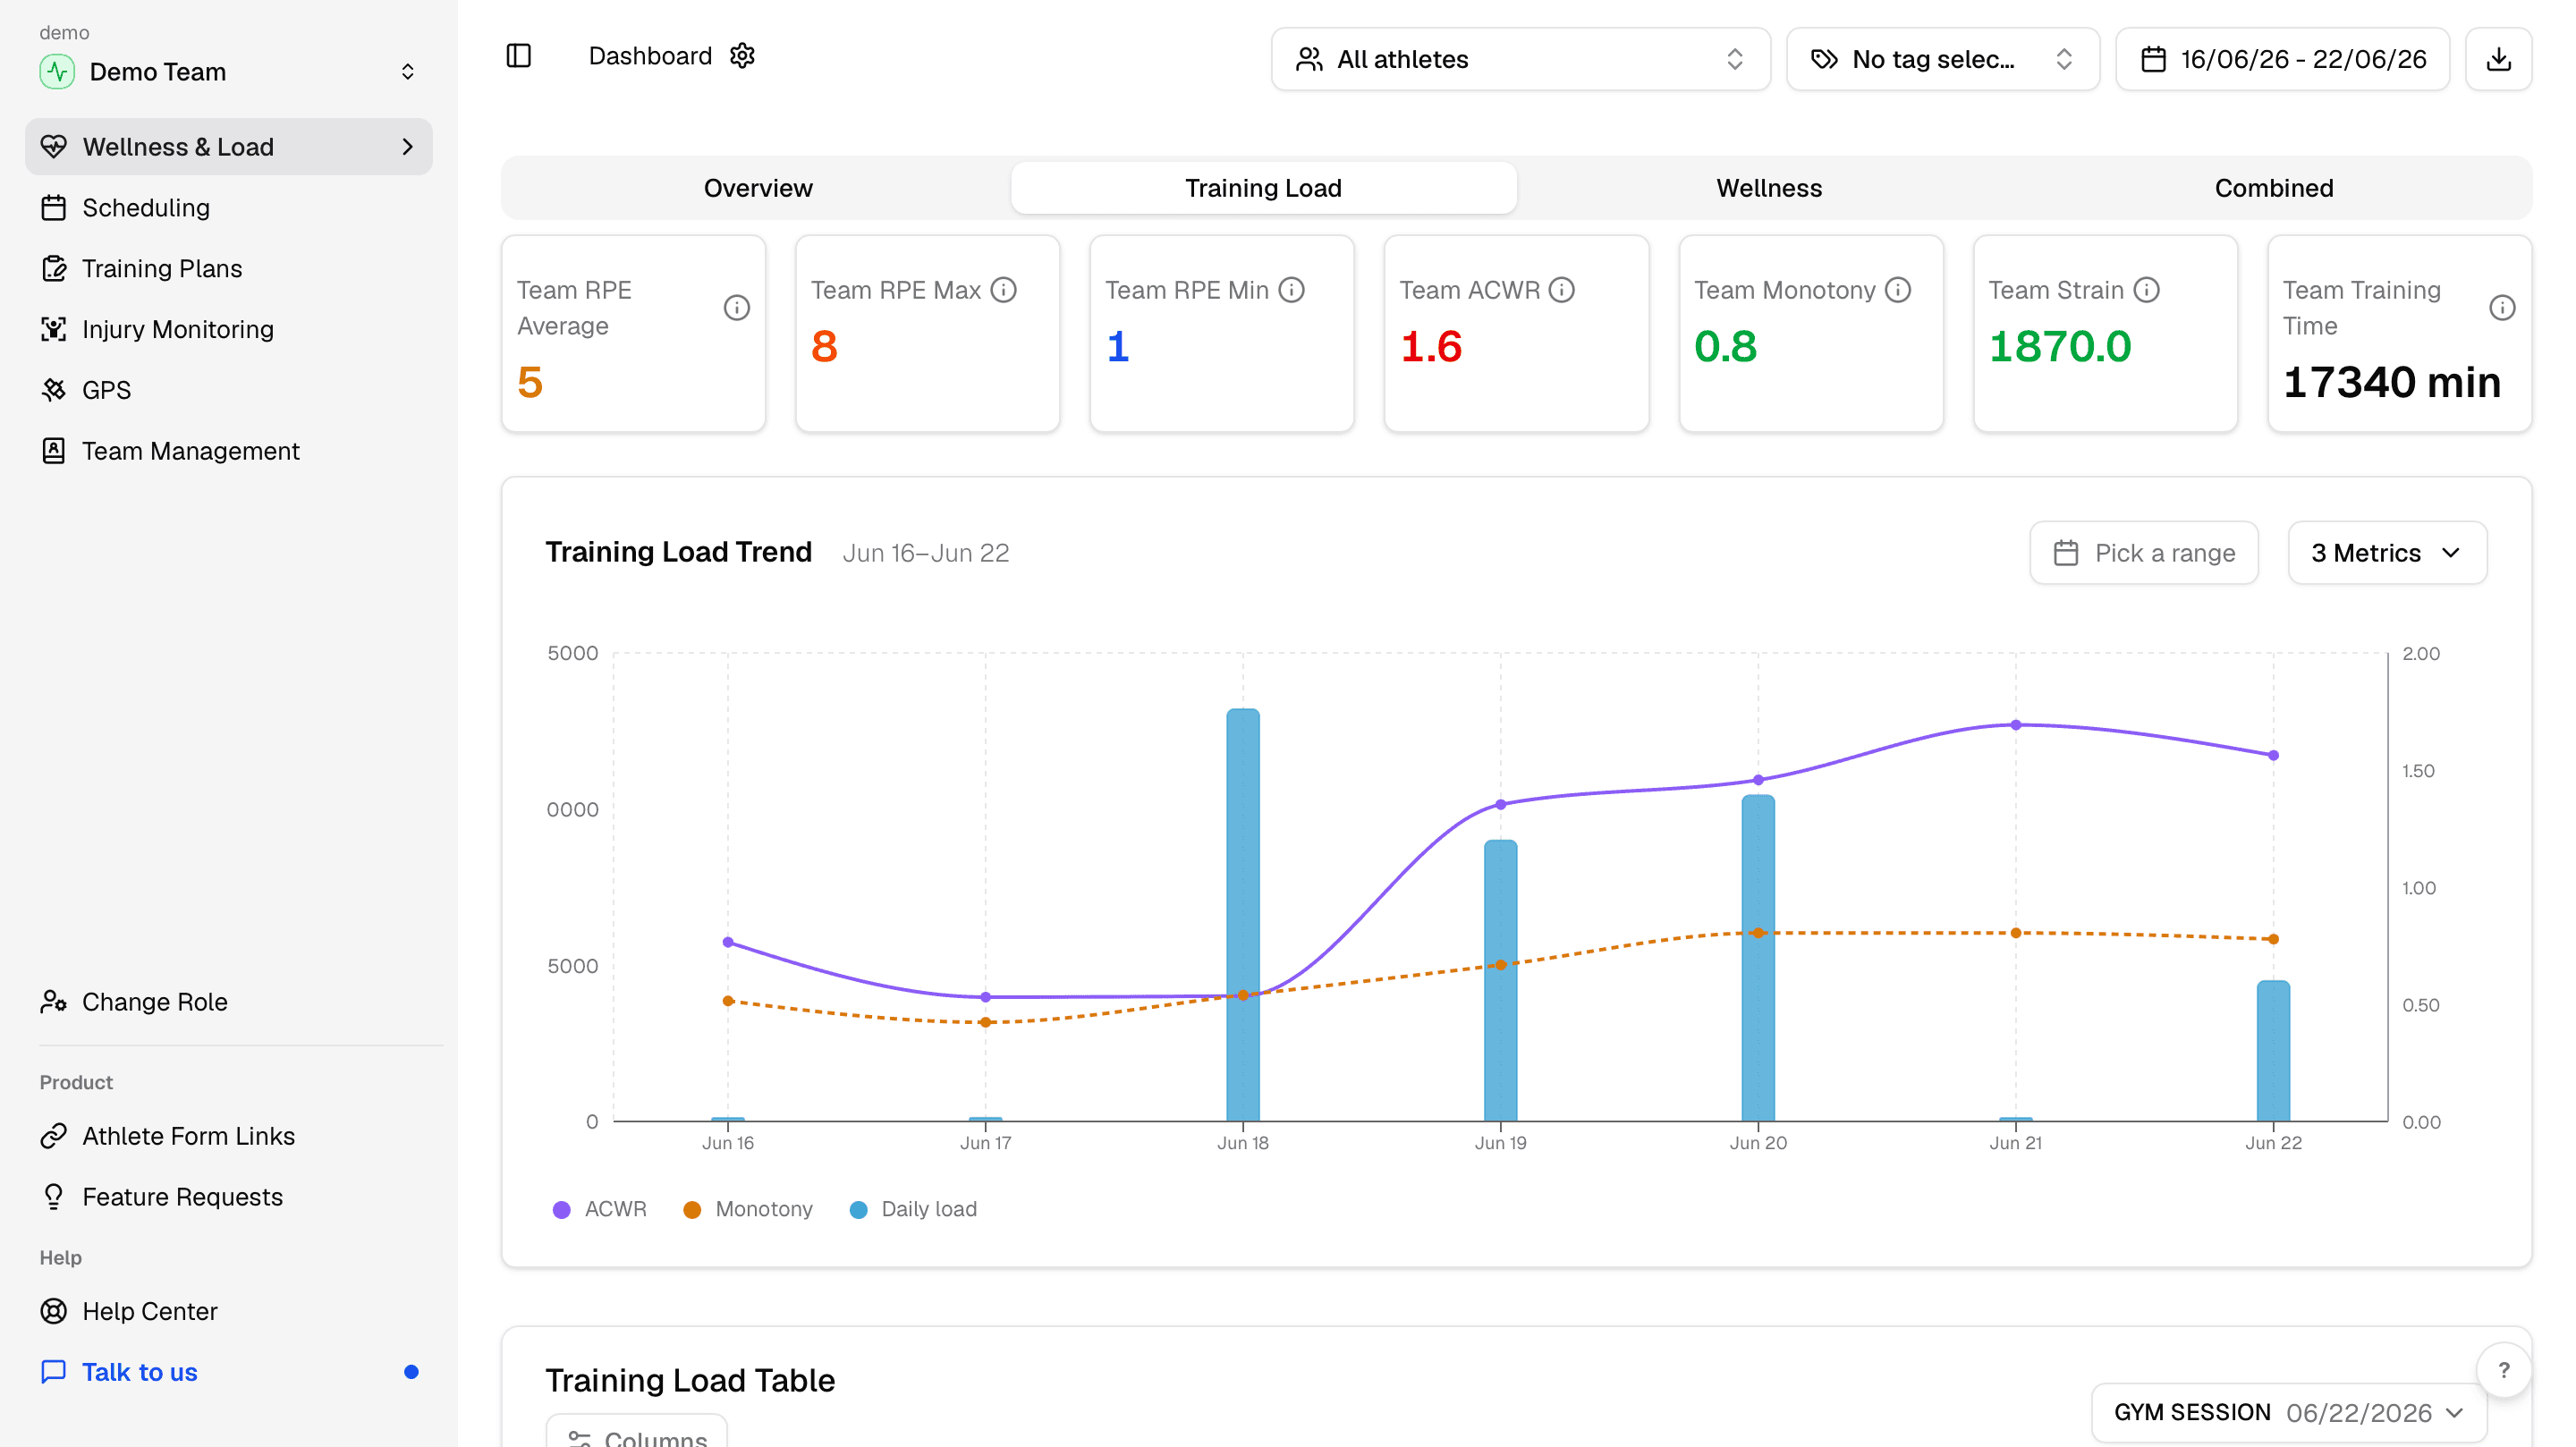
Task: Click the Feature Requests lightbulb icon
Action: click(54, 1197)
